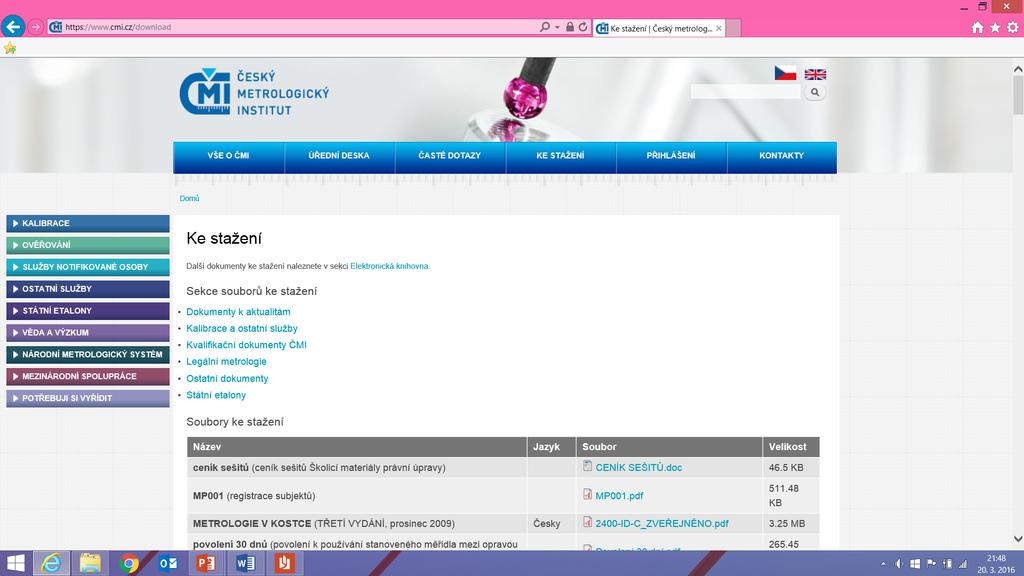Click the ČMI logo

pyautogui.click(x=254, y=92)
